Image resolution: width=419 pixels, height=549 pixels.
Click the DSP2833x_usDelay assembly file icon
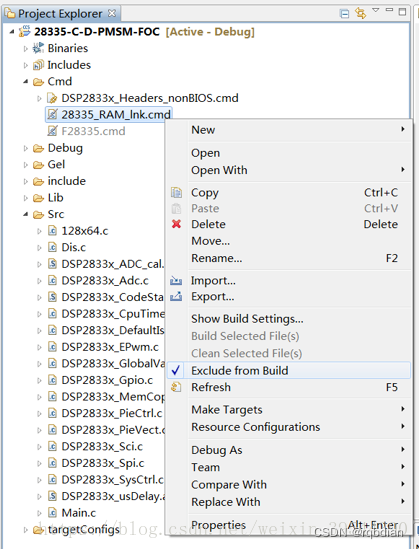[52, 496]
